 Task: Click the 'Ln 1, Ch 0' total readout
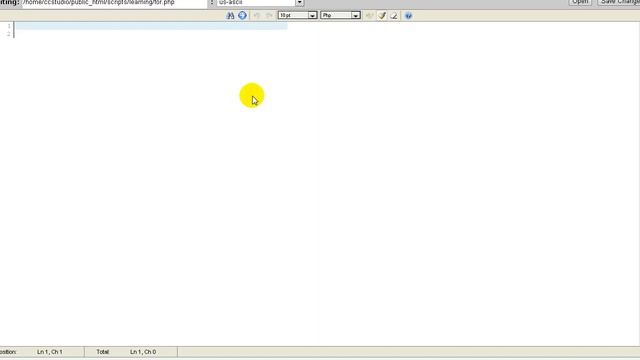point(143,352)
